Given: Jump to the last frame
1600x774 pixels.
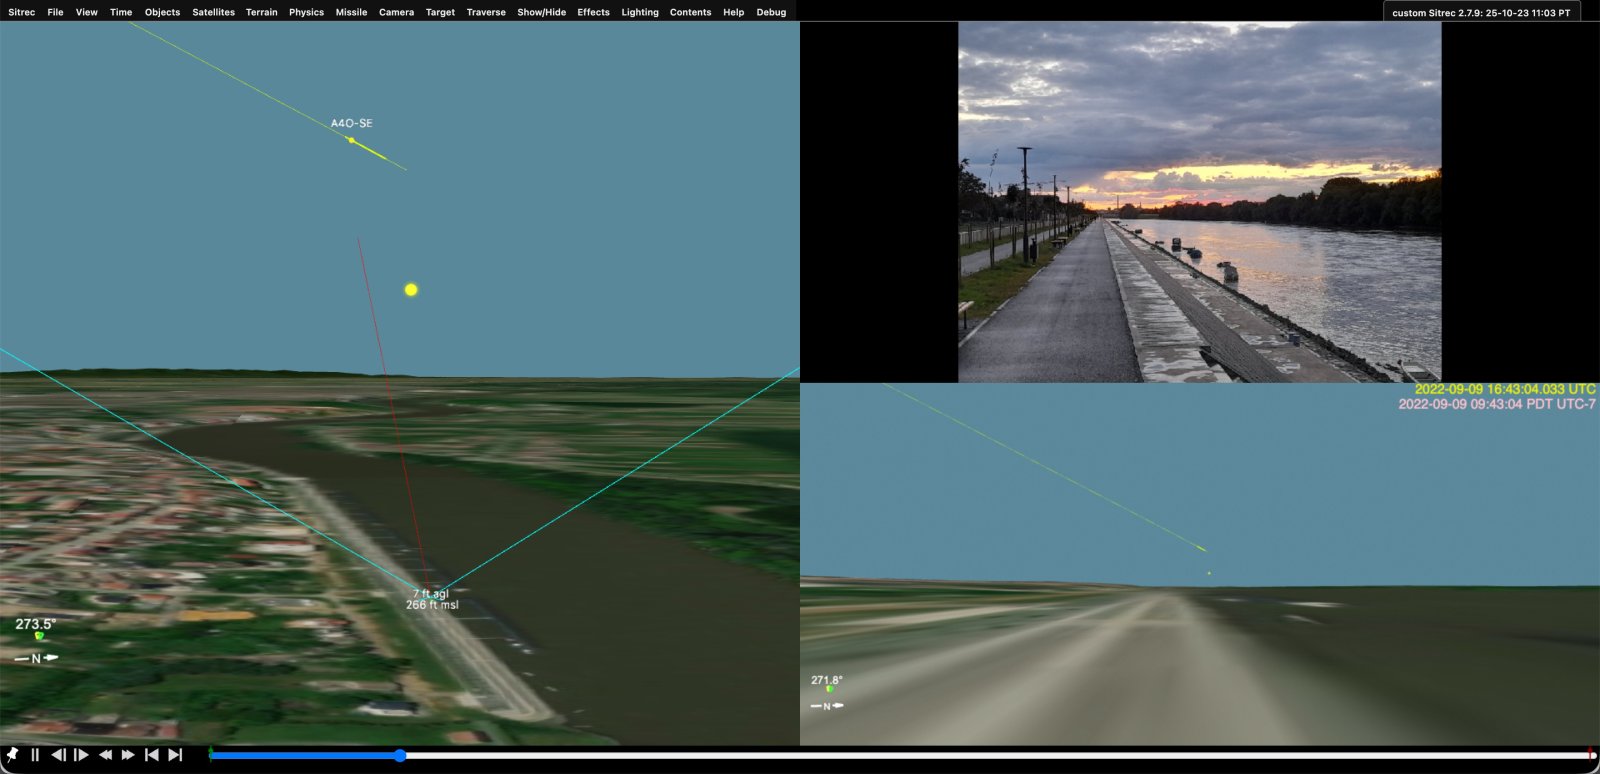Looking at the screenshot, I should pyautogui.click(x=175, y=755).
